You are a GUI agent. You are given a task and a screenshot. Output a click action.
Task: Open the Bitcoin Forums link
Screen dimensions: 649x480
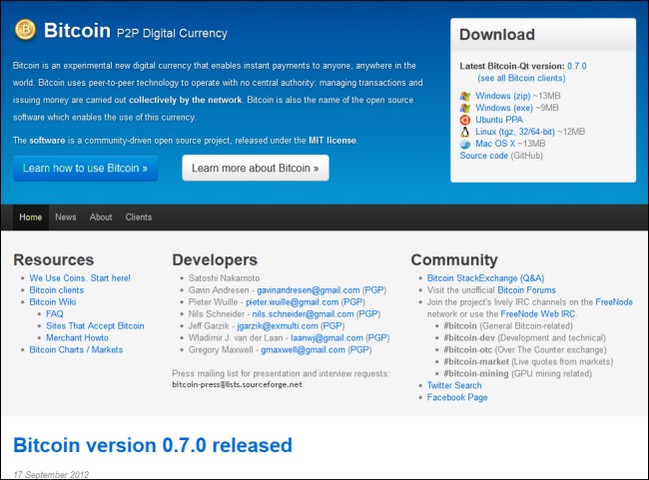click(x=526, y=290)
